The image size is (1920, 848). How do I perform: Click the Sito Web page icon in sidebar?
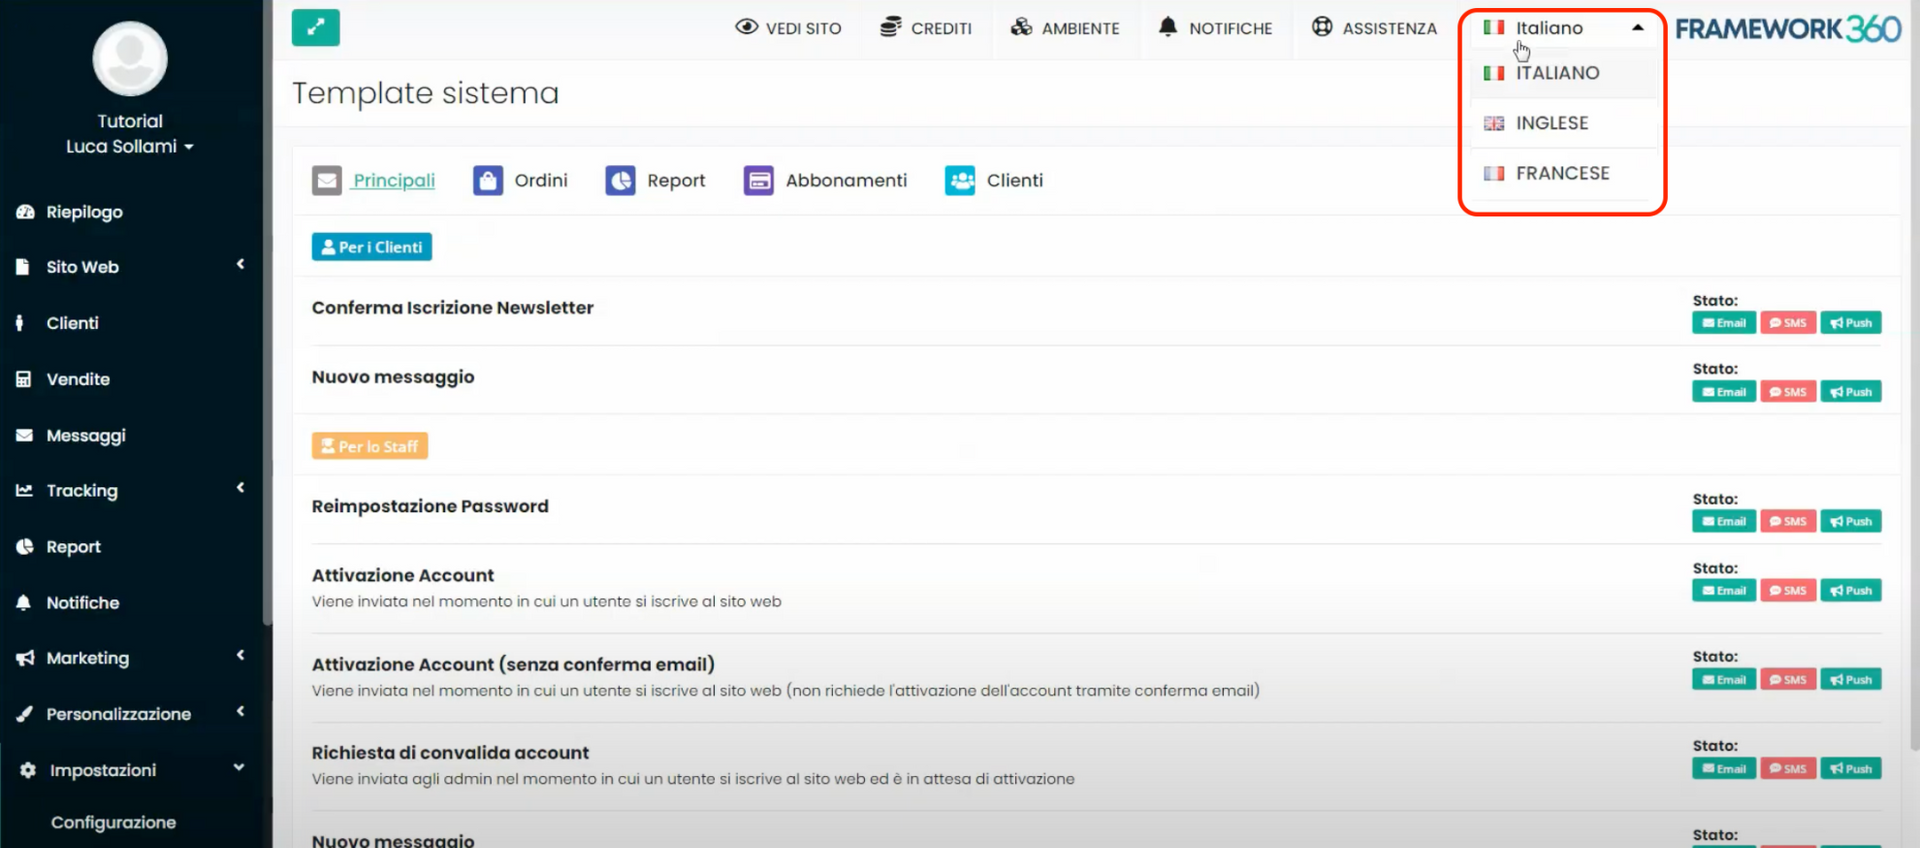[x=23, y=267]
